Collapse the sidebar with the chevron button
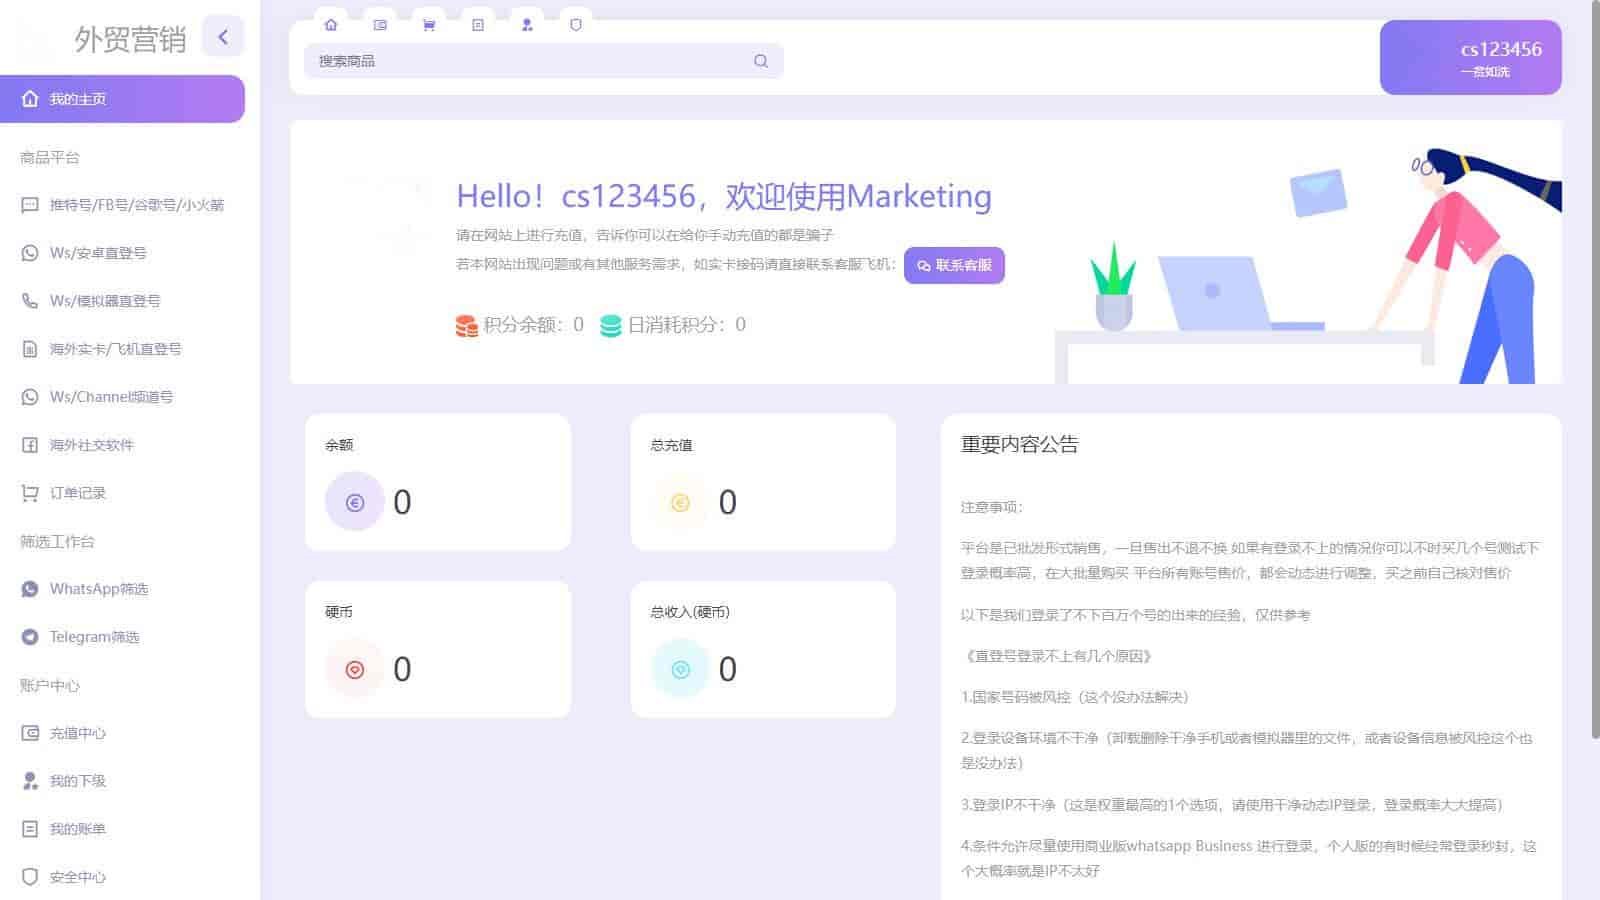Viewport: 1600px width, 900px height. (223, 37)
